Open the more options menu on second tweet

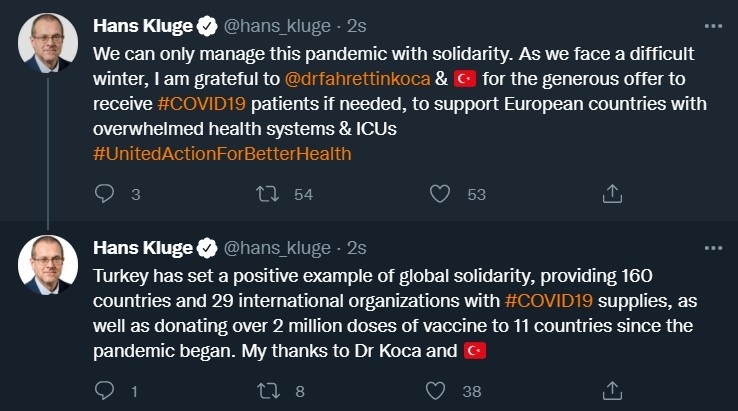click(x=712, y=247)
